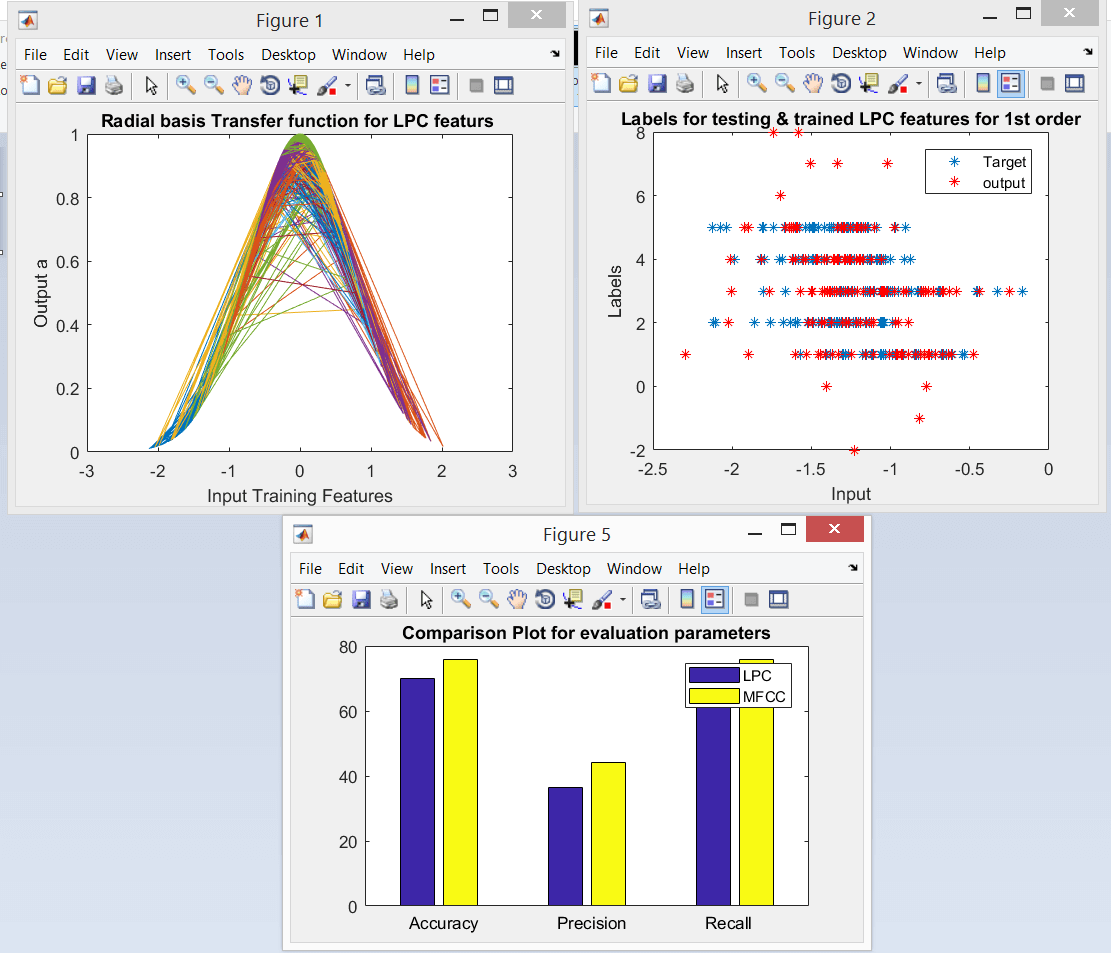Open the Tools menu in Figure 1

tap(226, 54)
